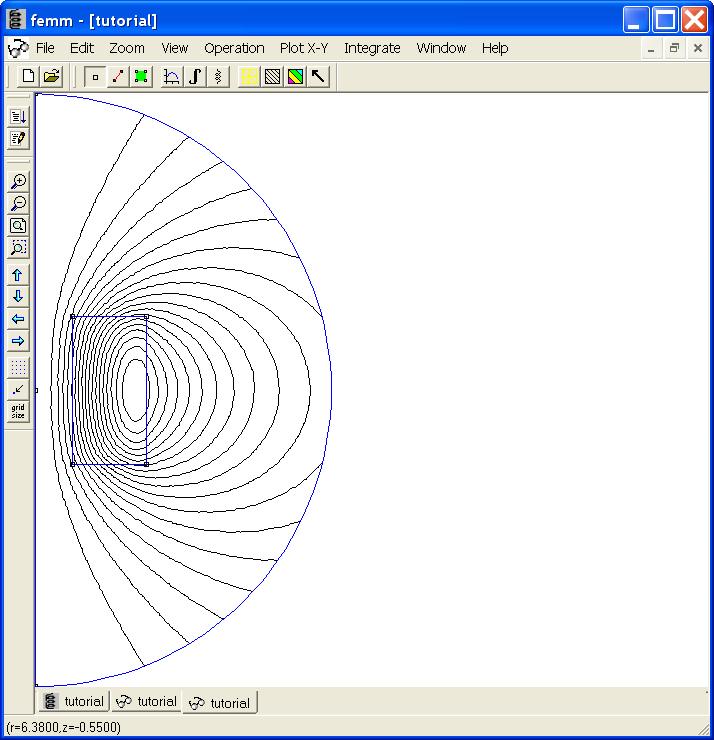Open the Integrate menu
The image size is (714, 740).
pos(372,48)
